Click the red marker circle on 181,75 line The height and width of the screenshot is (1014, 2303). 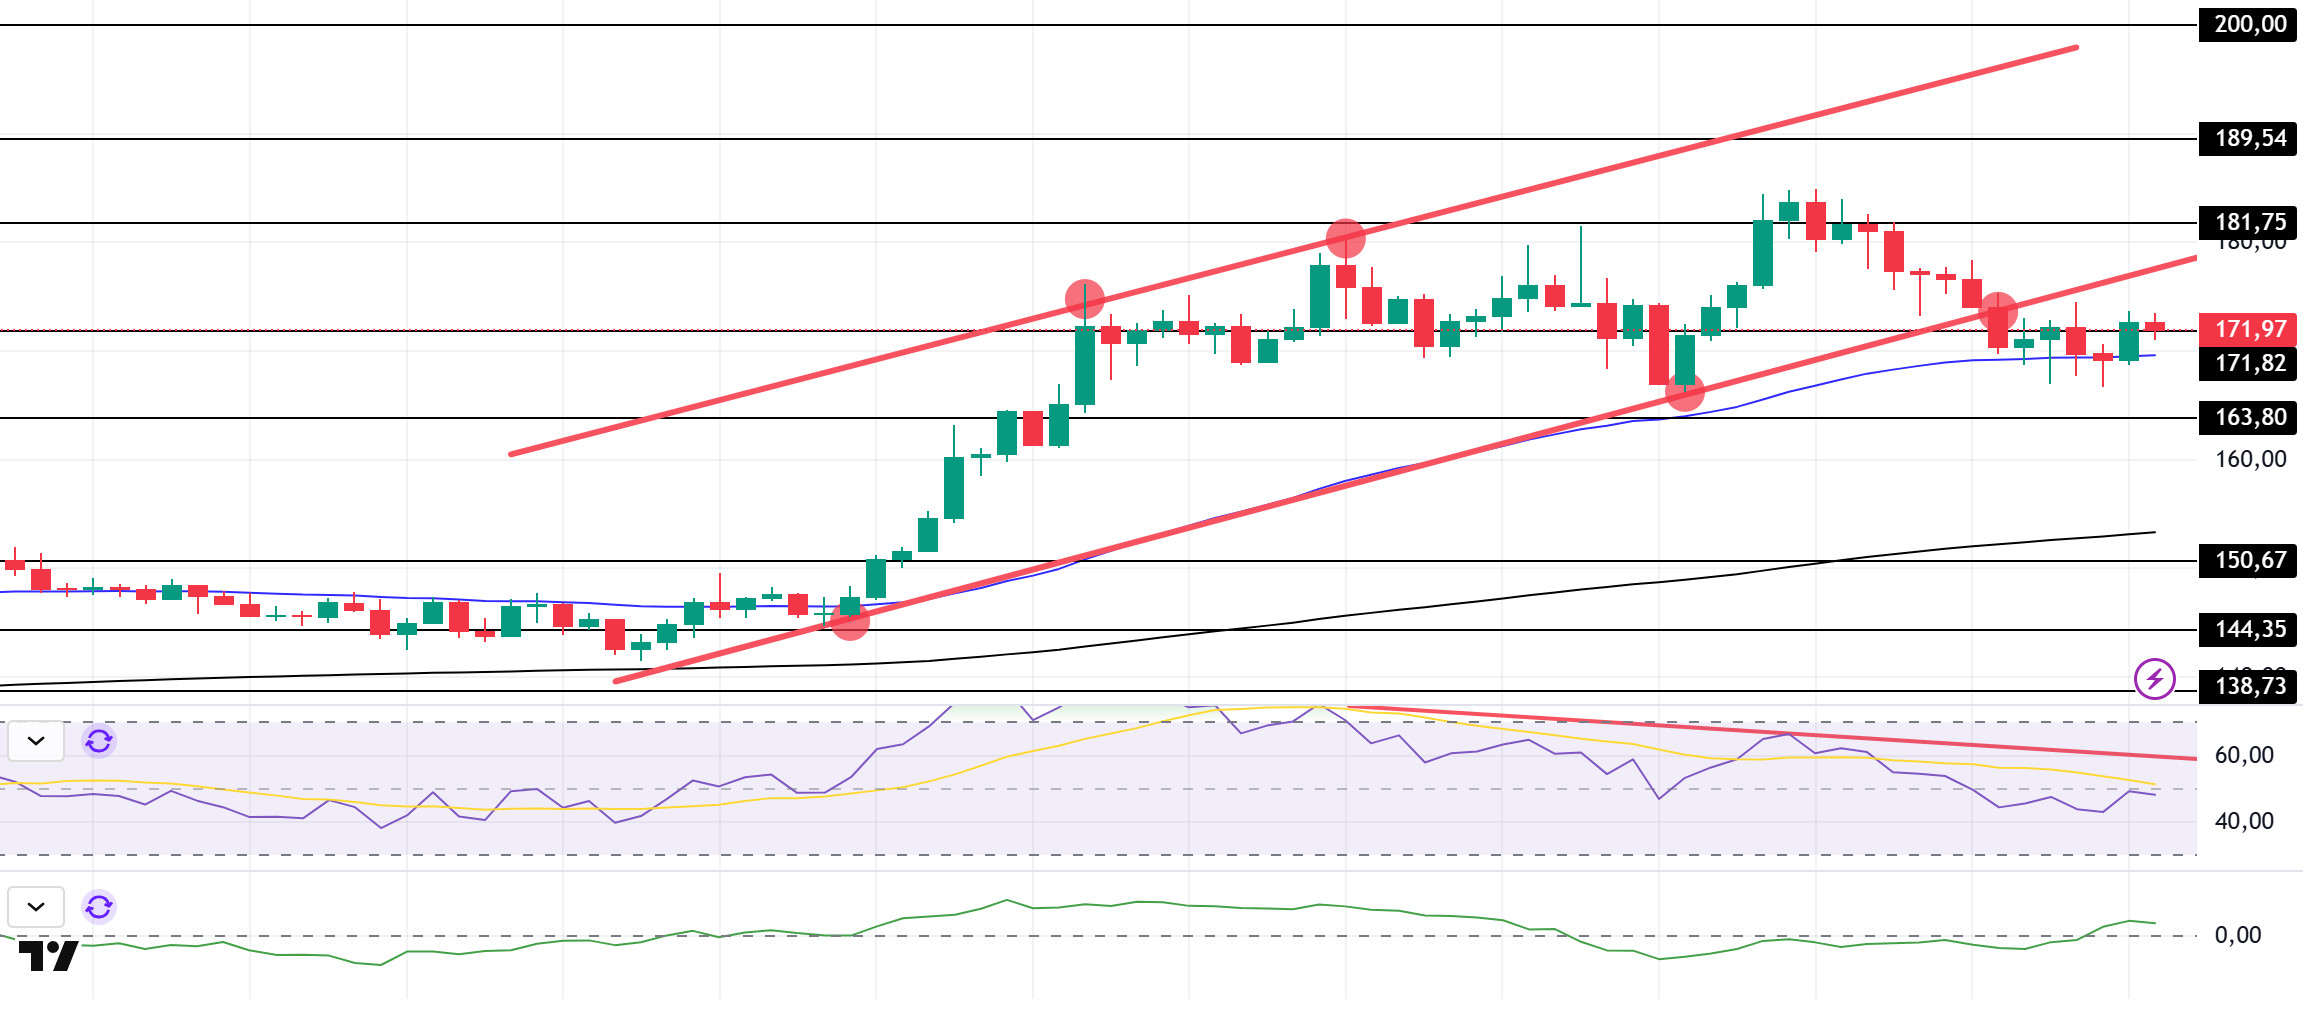[1345, 238]
